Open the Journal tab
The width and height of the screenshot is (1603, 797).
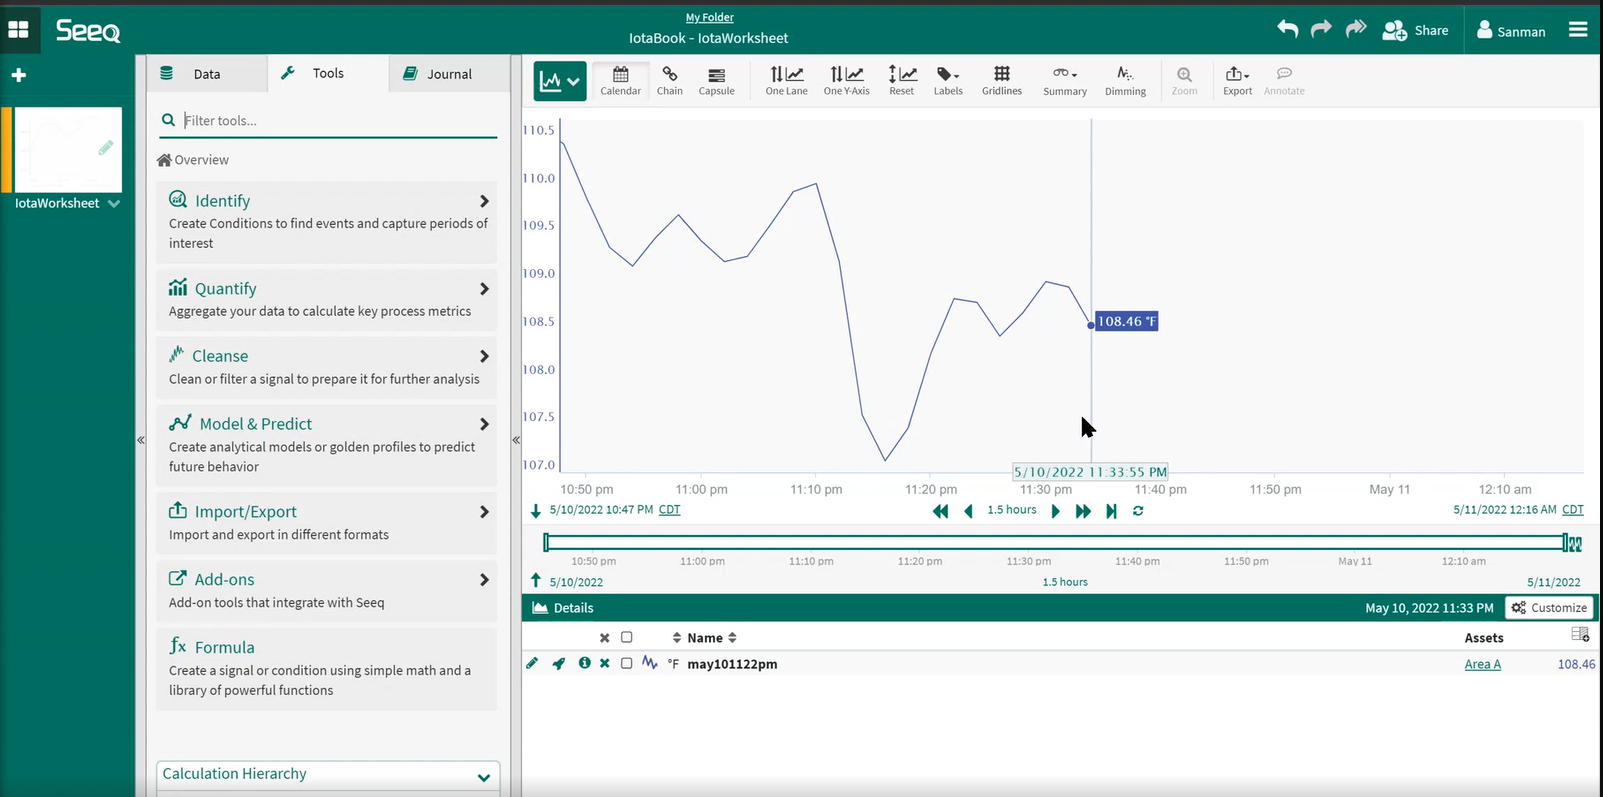(x=449, y=74)
